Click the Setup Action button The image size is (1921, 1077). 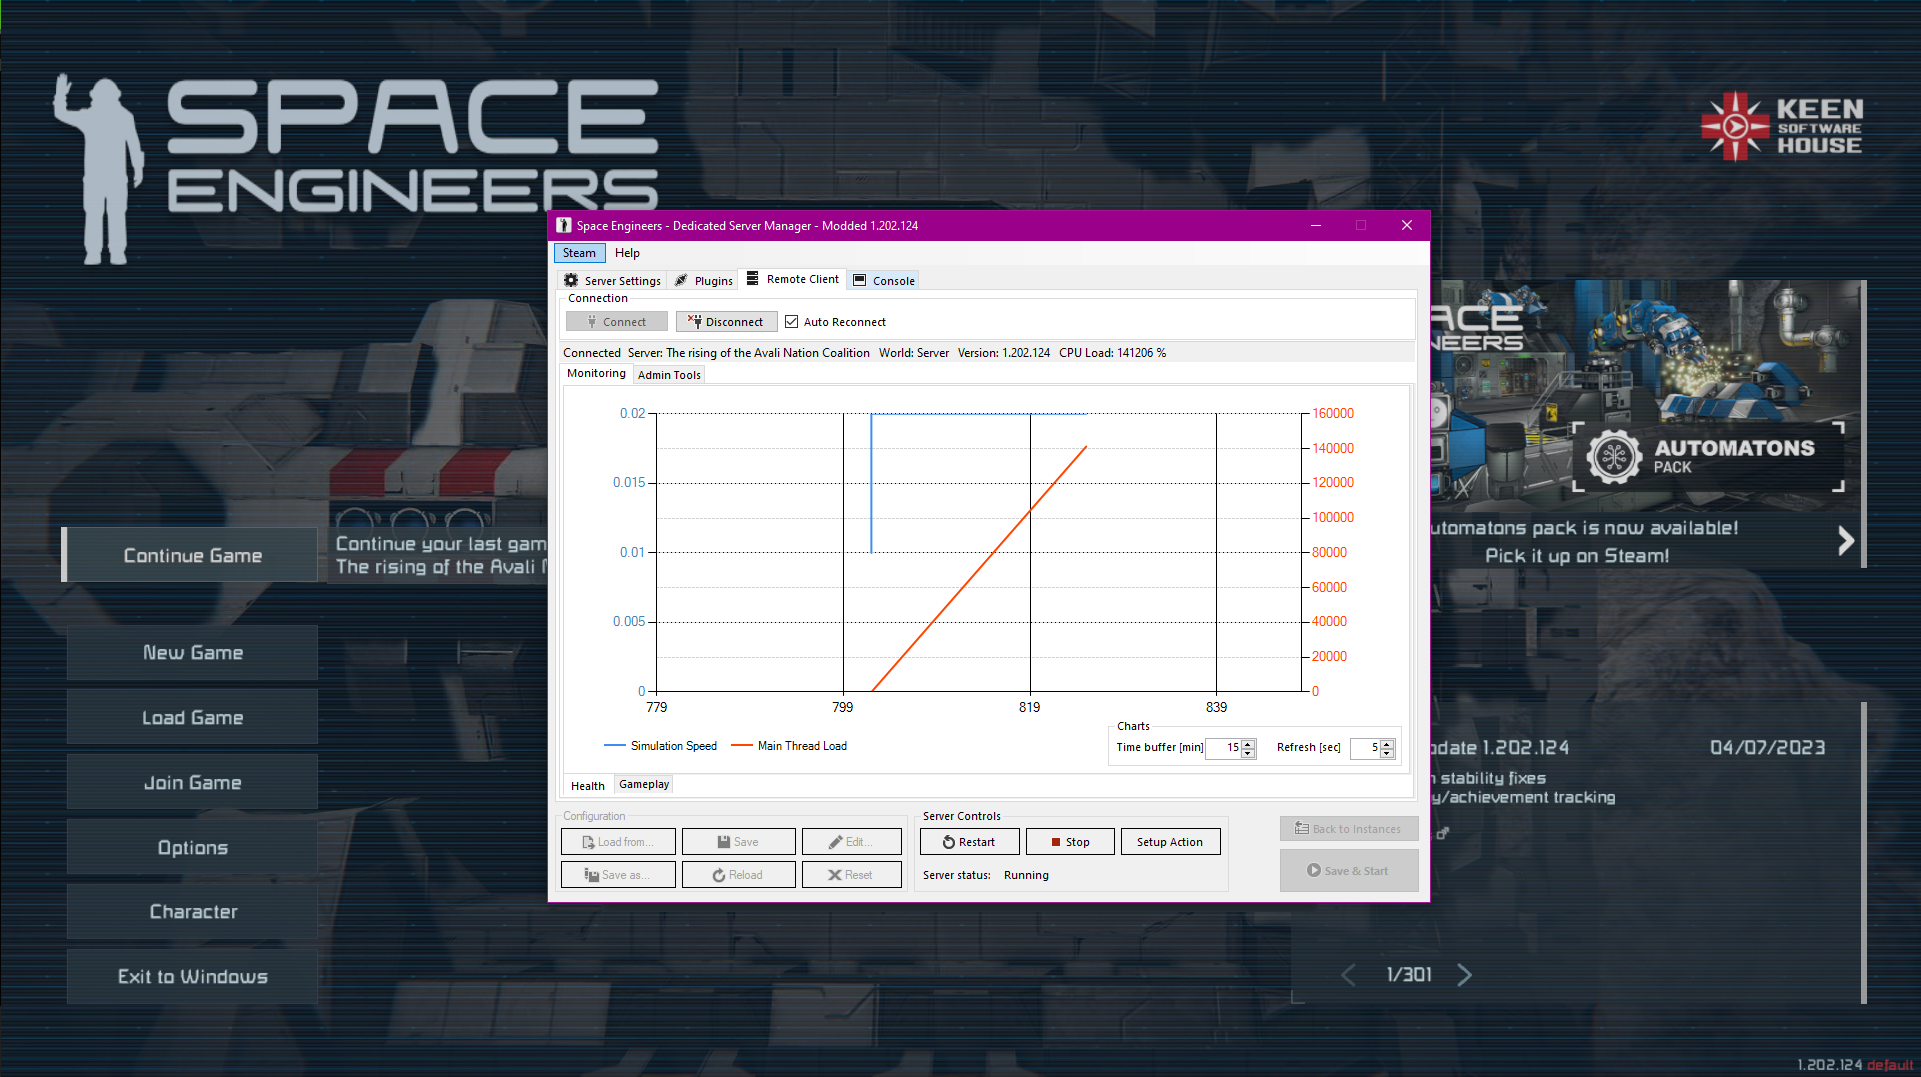(x=1170, y=842)
